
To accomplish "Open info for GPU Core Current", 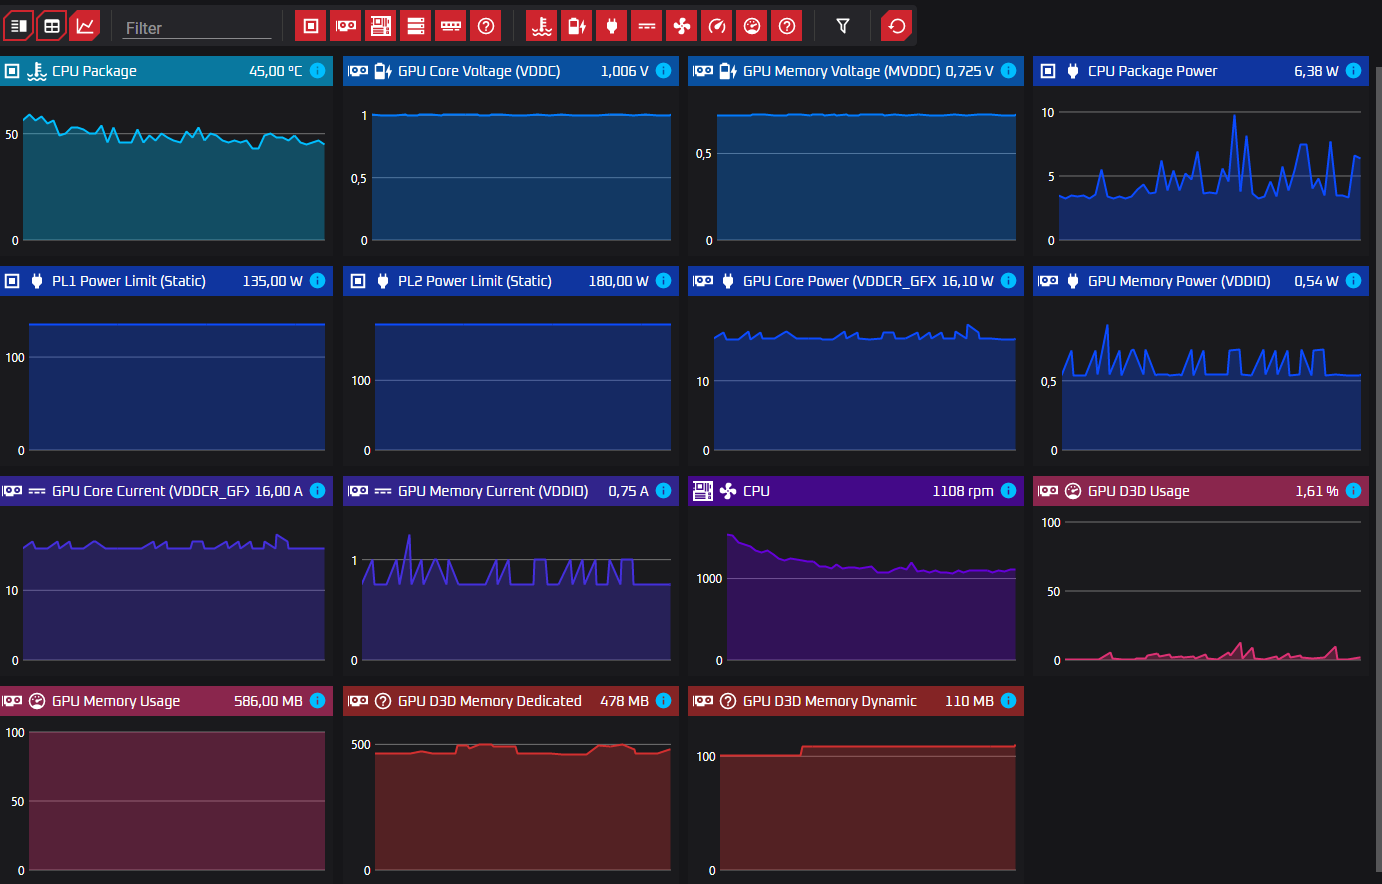I will (317, 491).
